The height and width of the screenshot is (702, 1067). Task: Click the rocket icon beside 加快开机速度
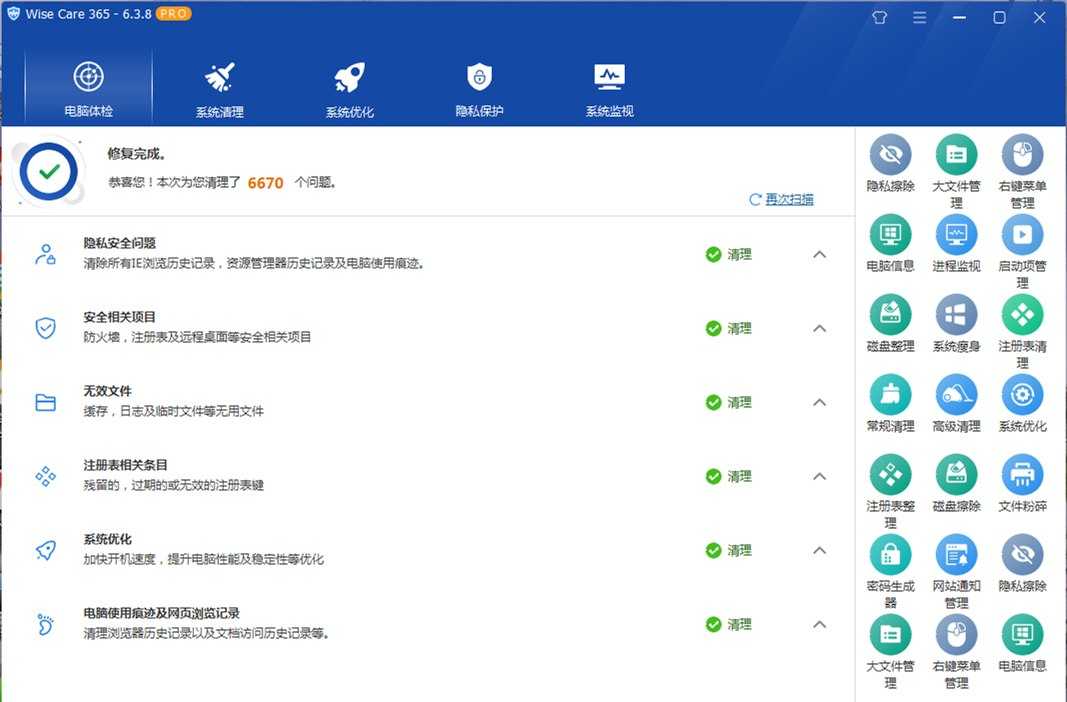click(45, 550)
